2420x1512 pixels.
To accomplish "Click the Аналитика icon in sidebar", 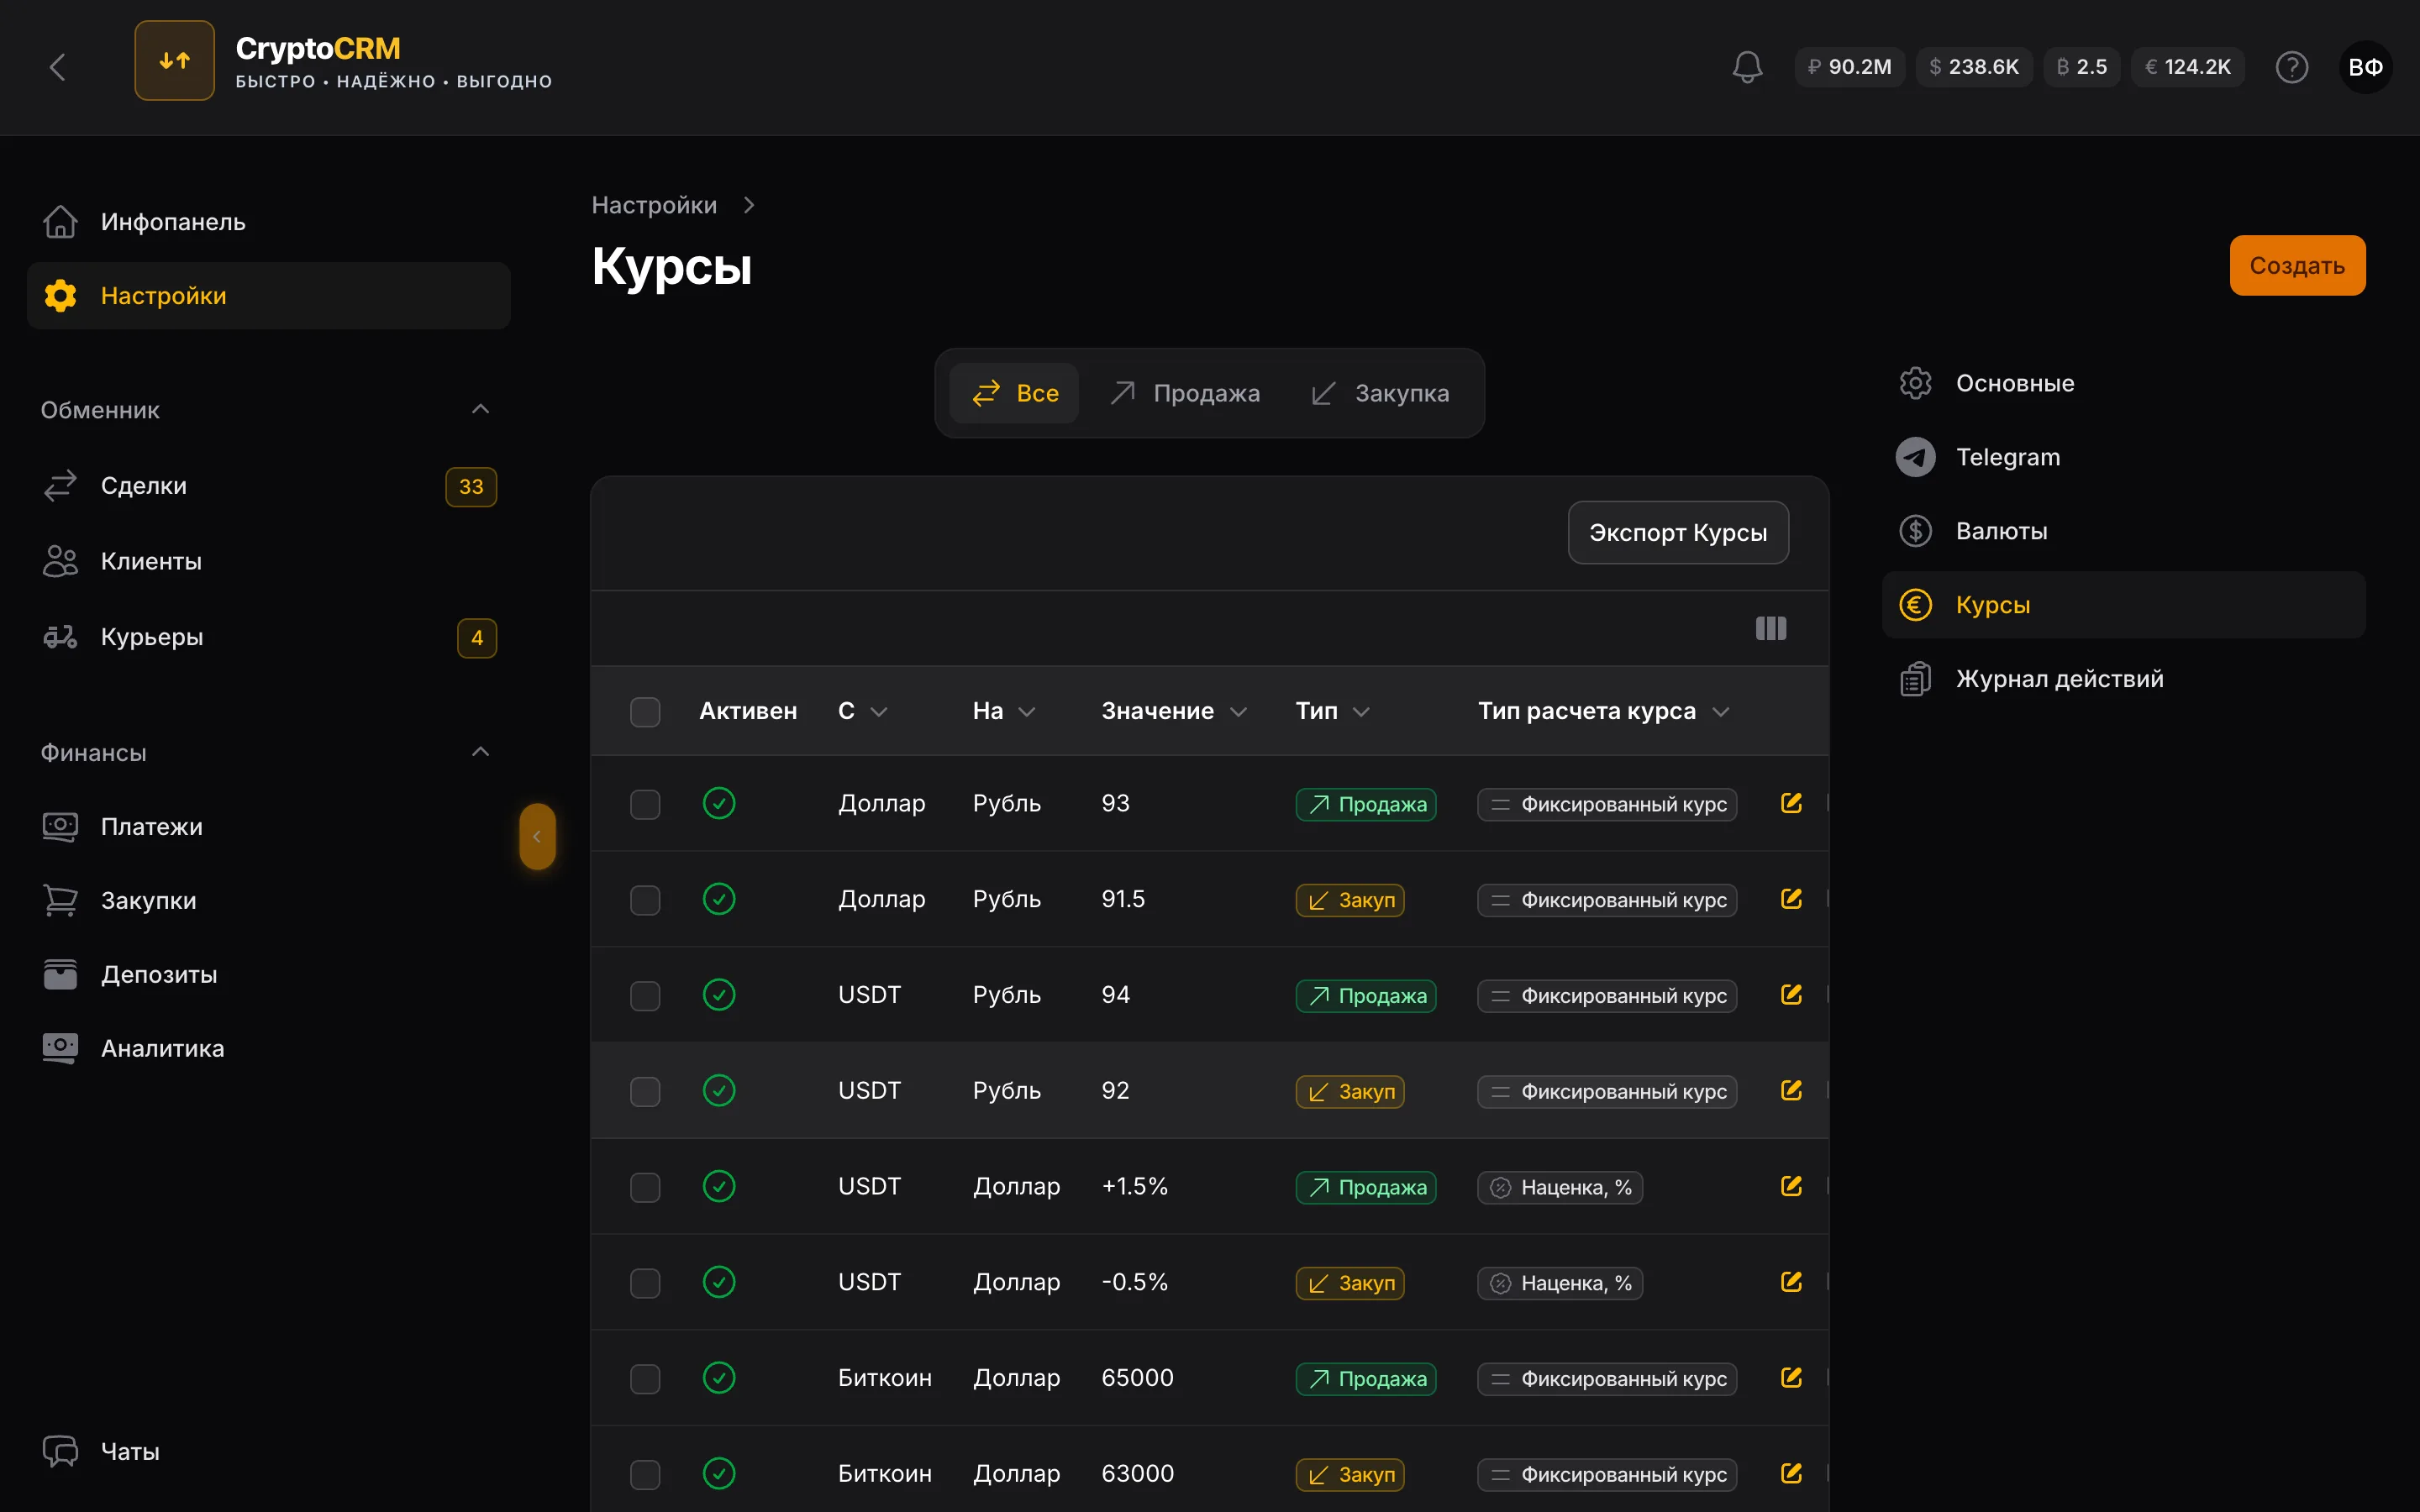I will pyautogui.click(x=60, y=1048).
